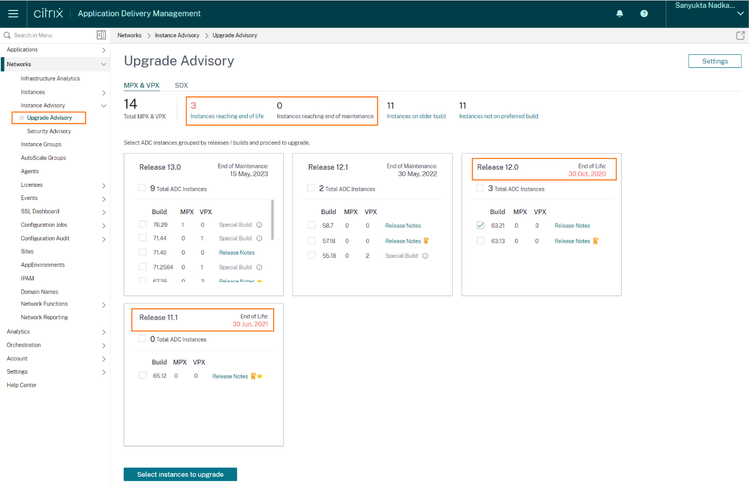750x491 pixels.
Task: Check the build 71.44 checkbox
Action: pos(143,238)
